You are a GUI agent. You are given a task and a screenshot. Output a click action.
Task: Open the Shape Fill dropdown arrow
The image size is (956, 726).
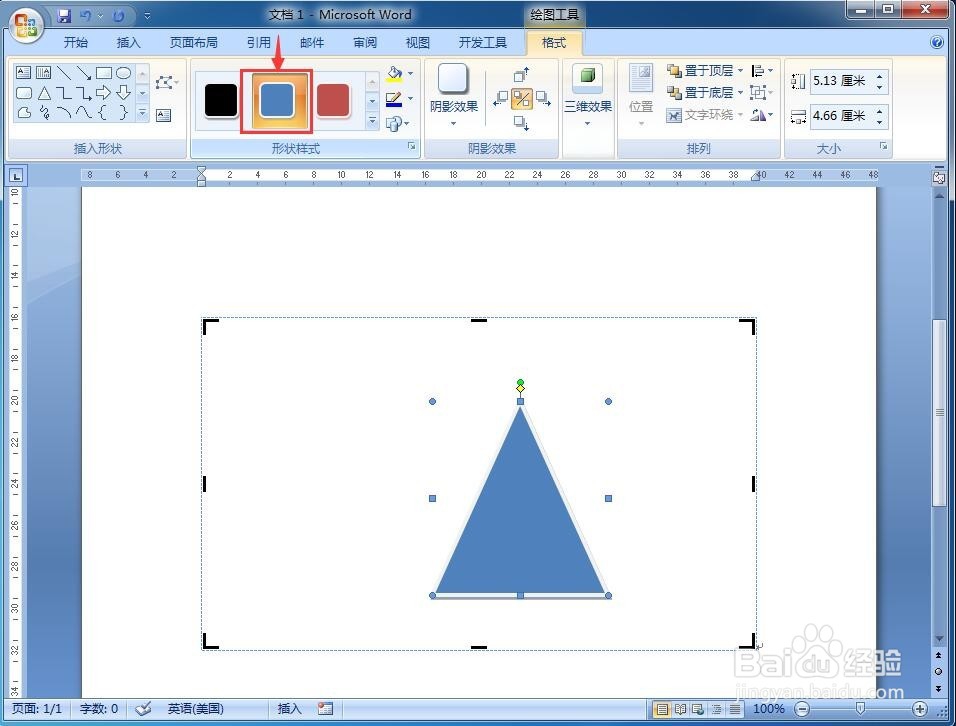[x=410, y=74]
